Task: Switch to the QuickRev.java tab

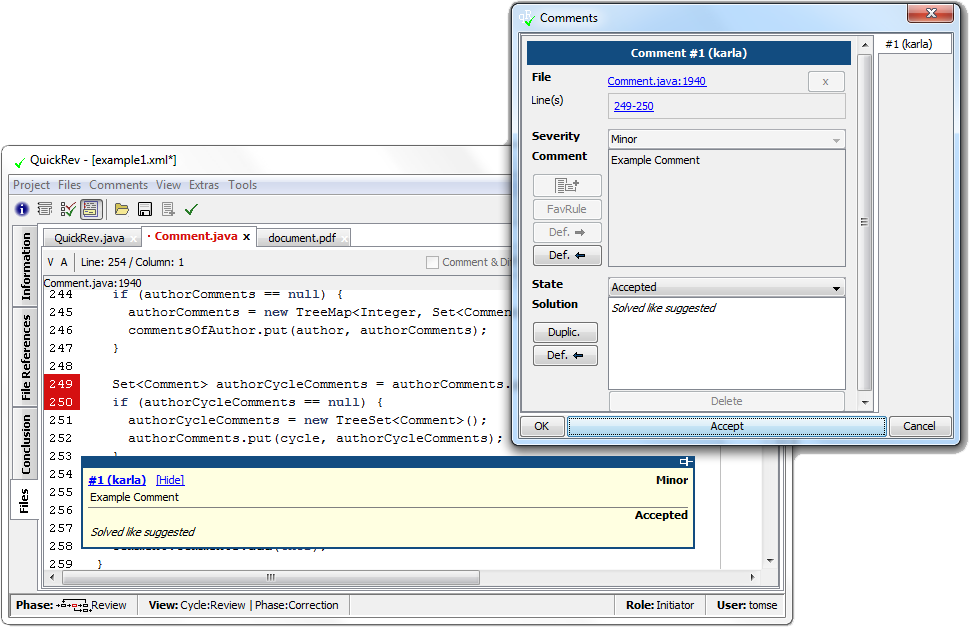Action: pos(89,238)
